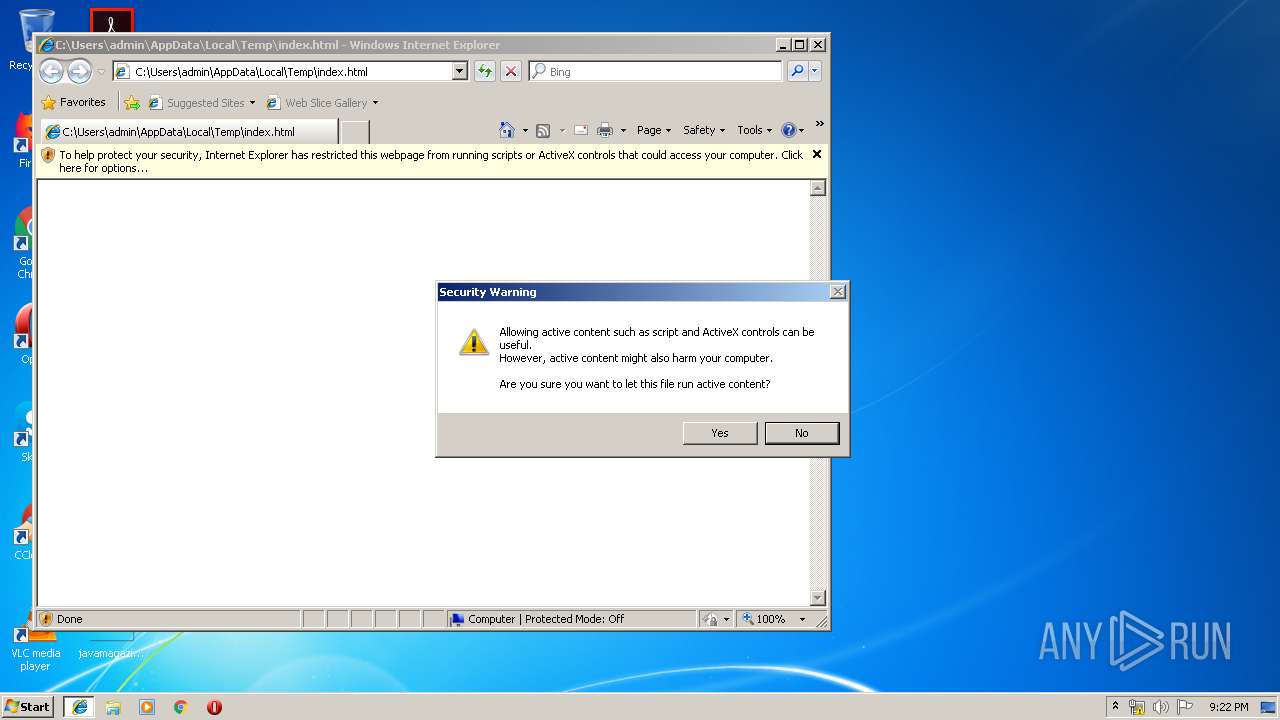Click the Read Mail envelope icon
The height and width of the screenshot is (720, 1280).
[580, 131]
